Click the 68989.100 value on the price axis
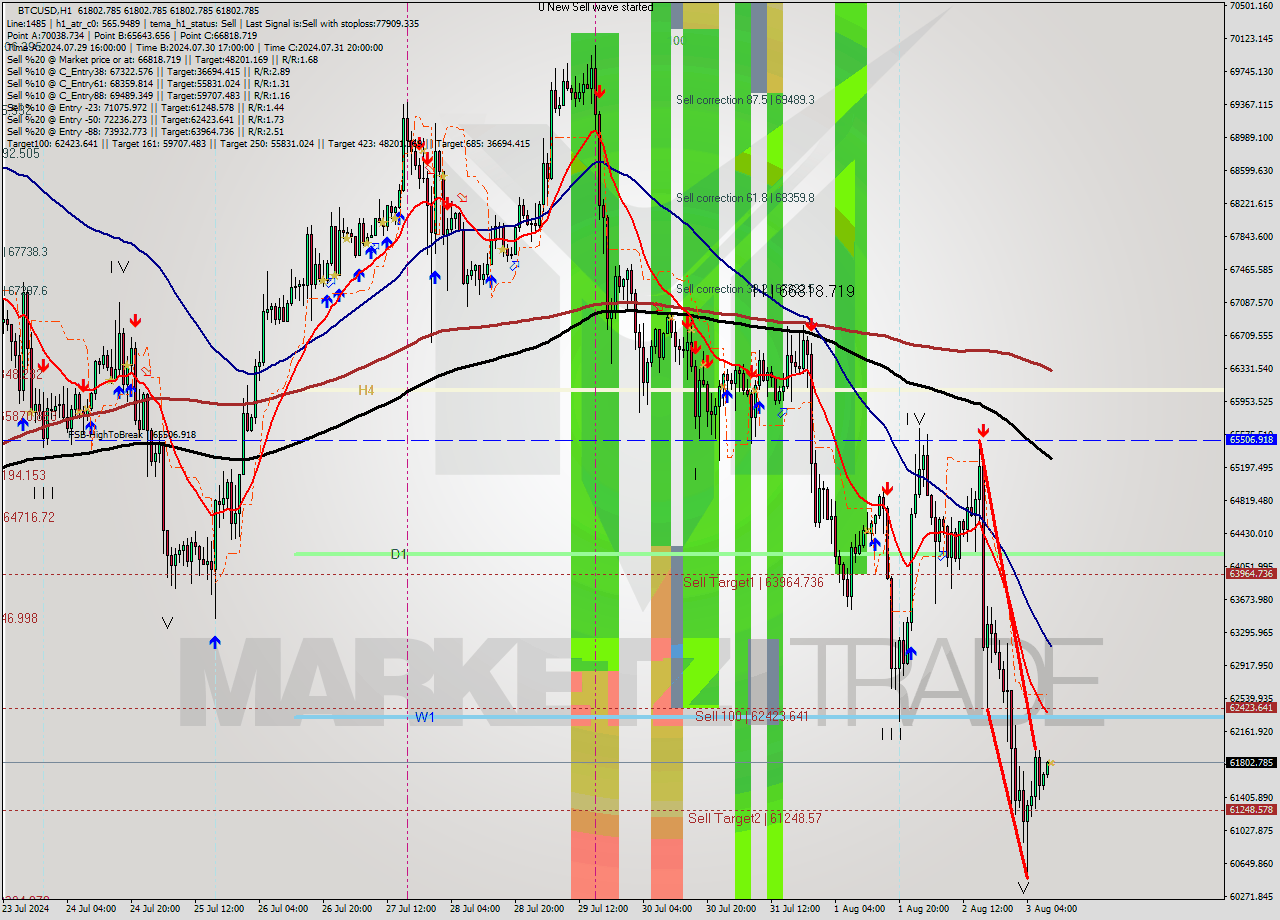 1252,138
